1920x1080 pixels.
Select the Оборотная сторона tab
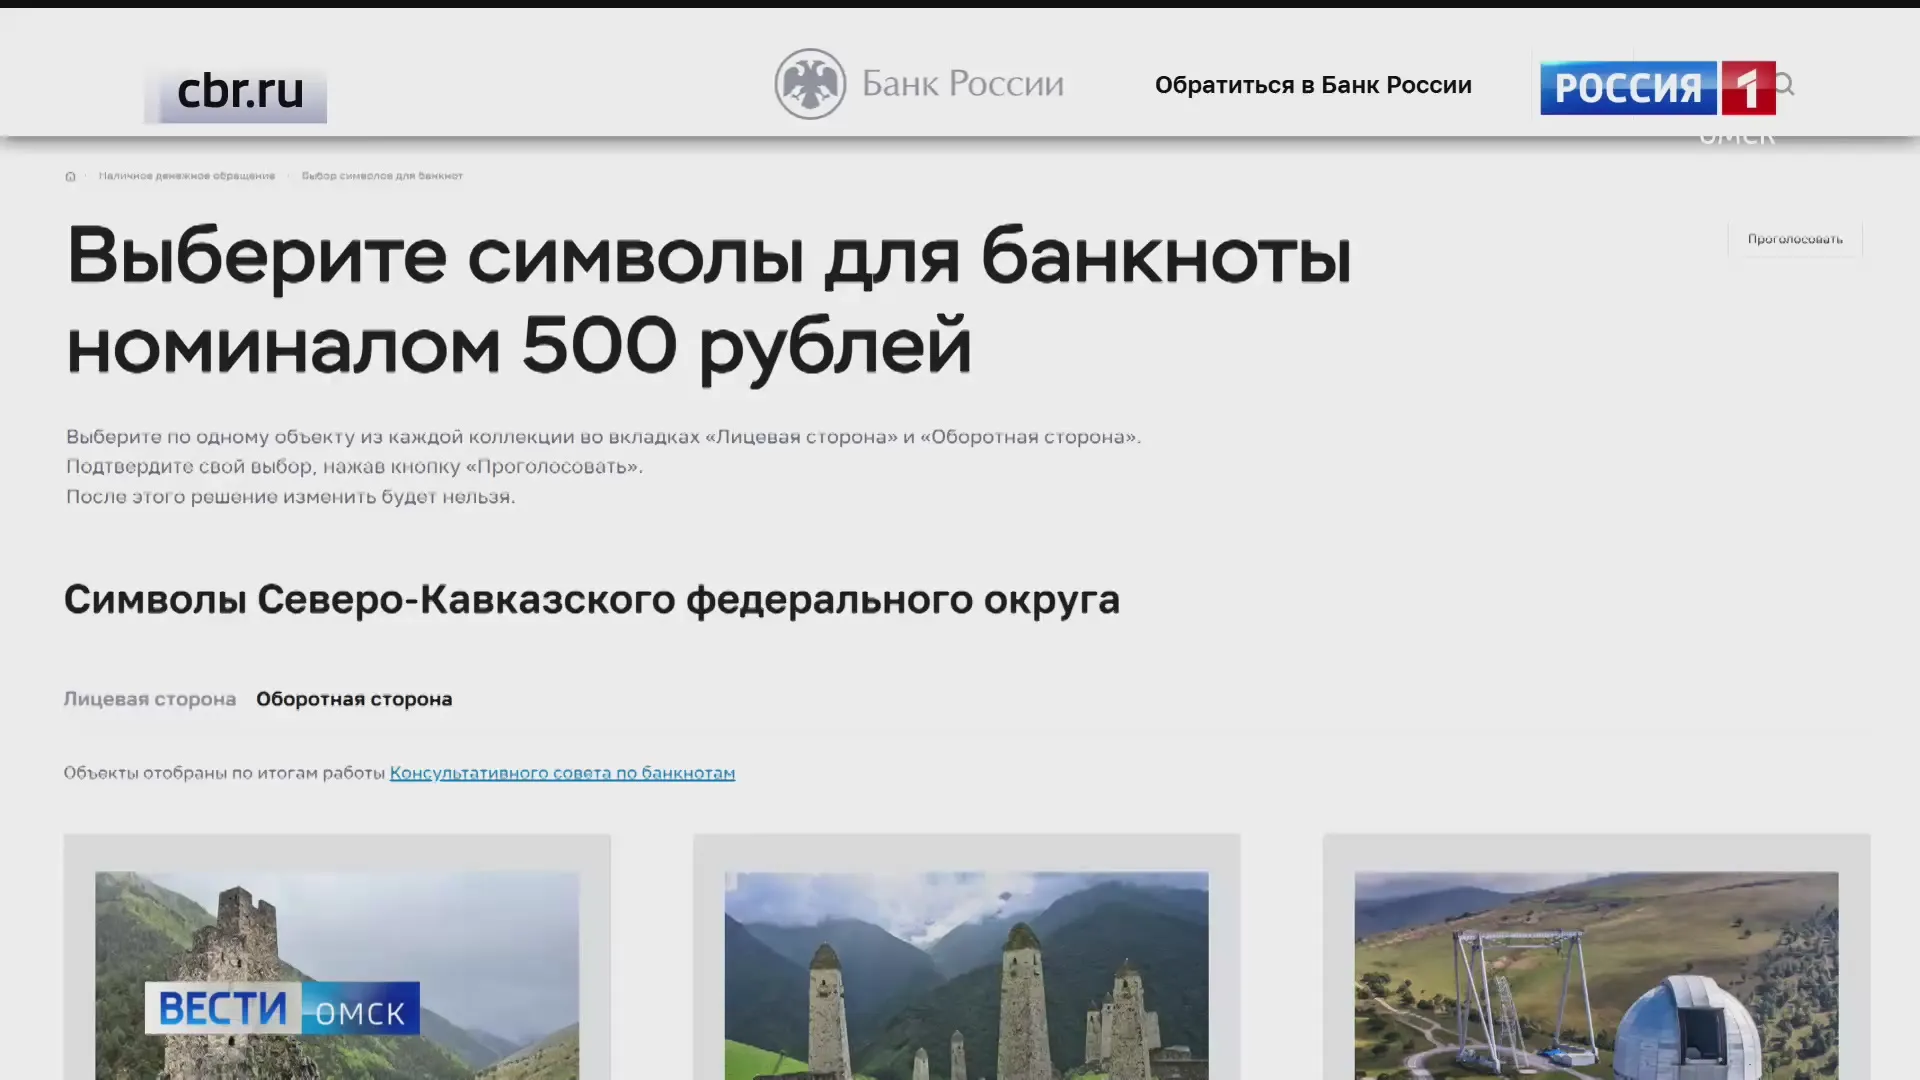(x=354, y=699)
